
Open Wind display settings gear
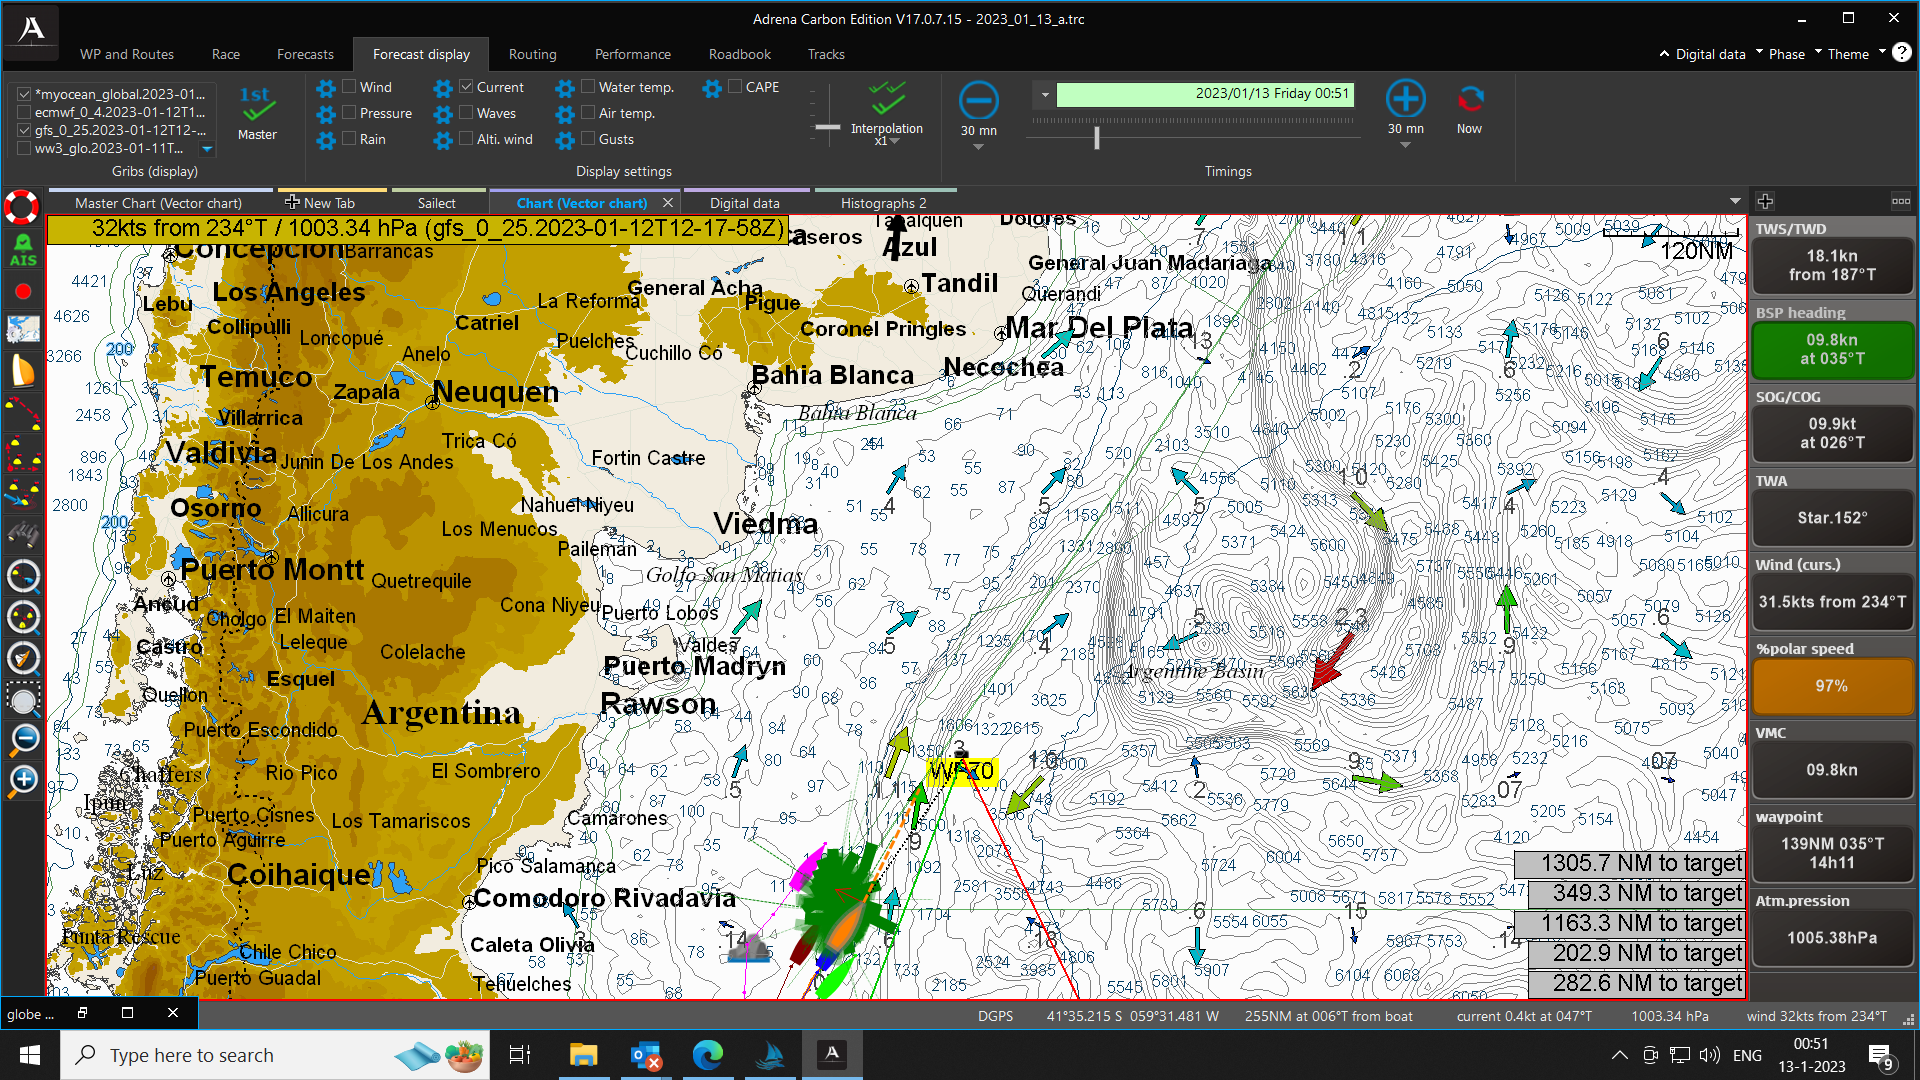[x=326, y=88]
